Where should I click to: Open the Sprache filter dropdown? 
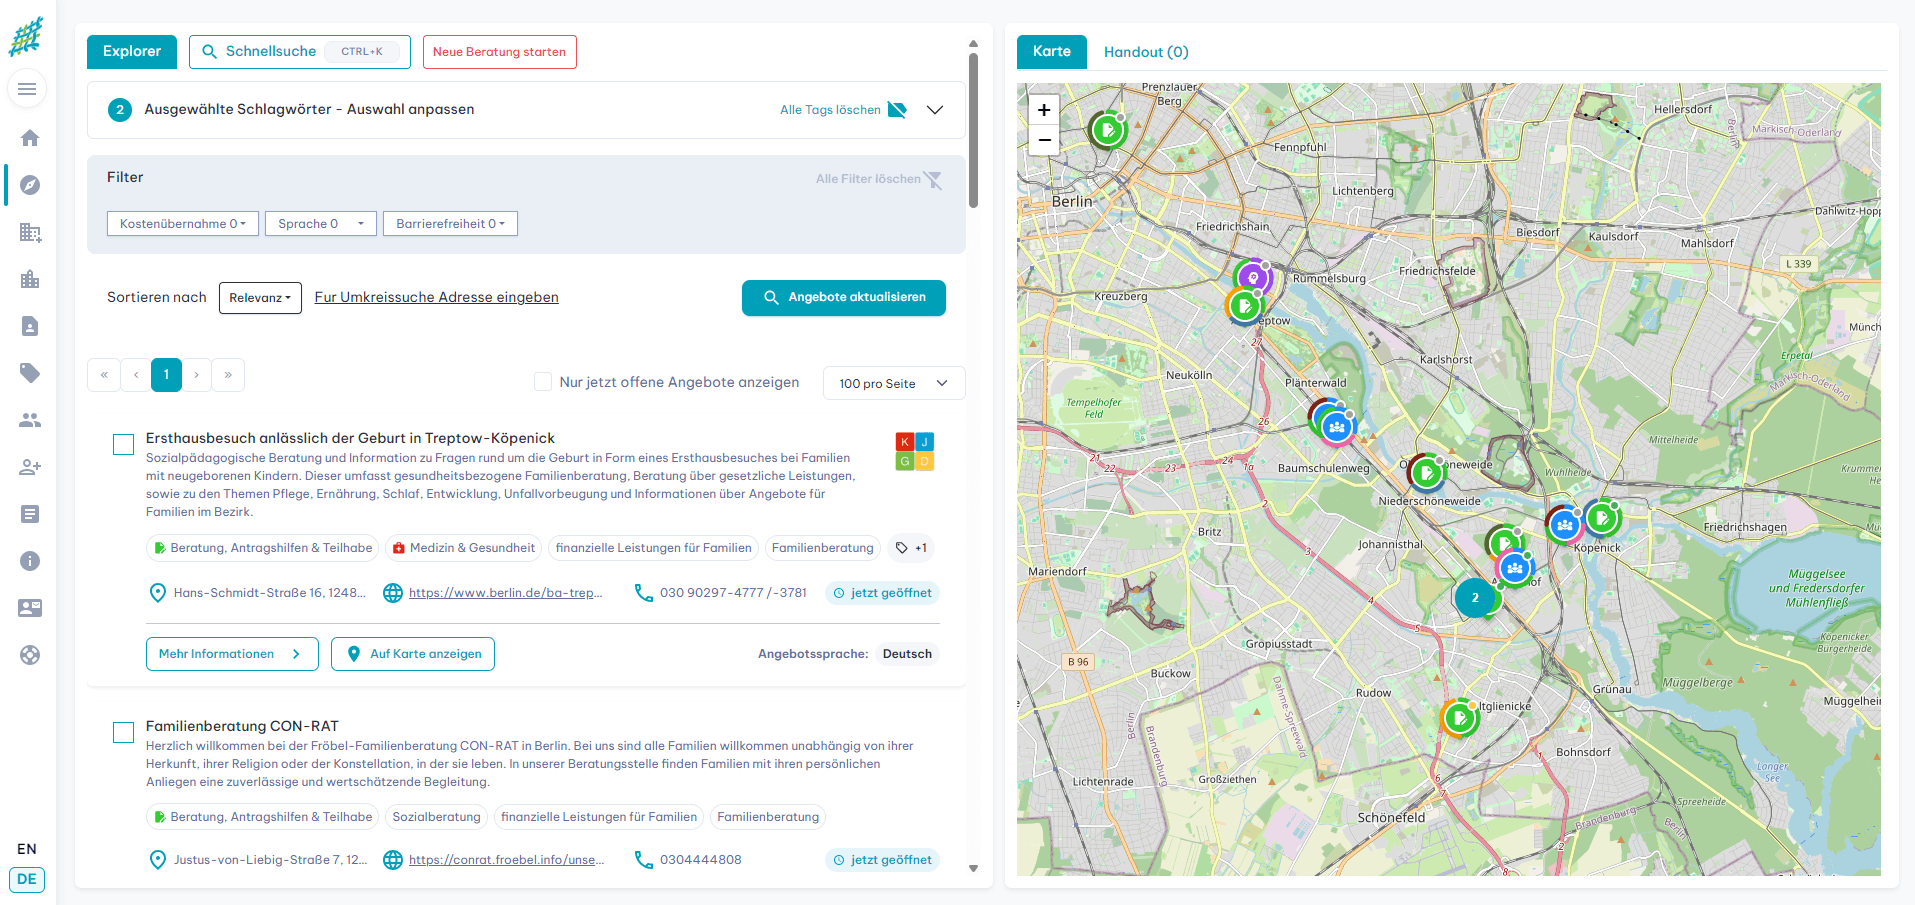pos(321,224)
